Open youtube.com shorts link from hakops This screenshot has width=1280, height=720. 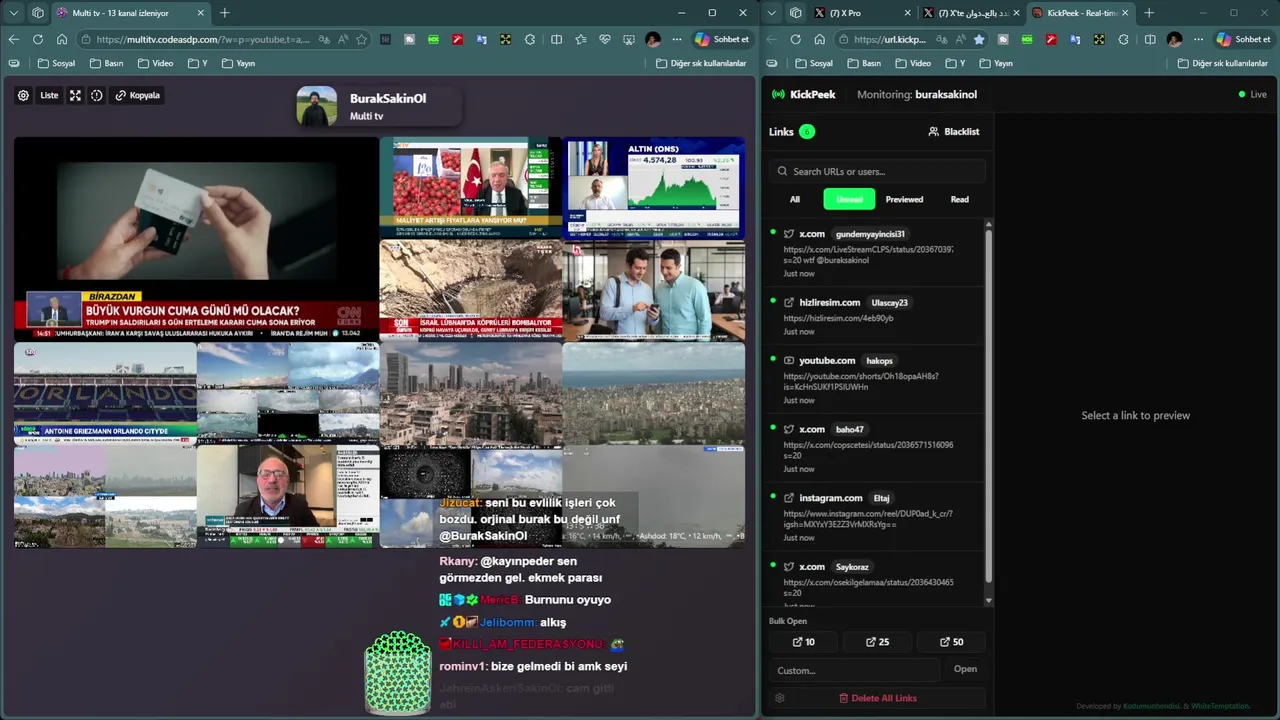(873, 380)
